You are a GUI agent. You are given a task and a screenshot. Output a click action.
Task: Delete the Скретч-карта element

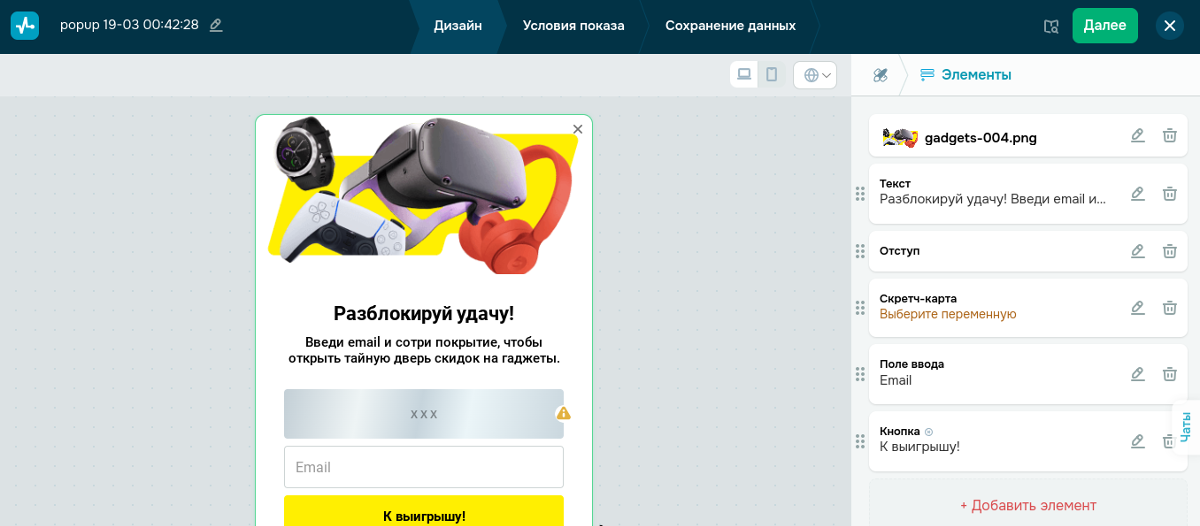click(x=1169, y=308)
